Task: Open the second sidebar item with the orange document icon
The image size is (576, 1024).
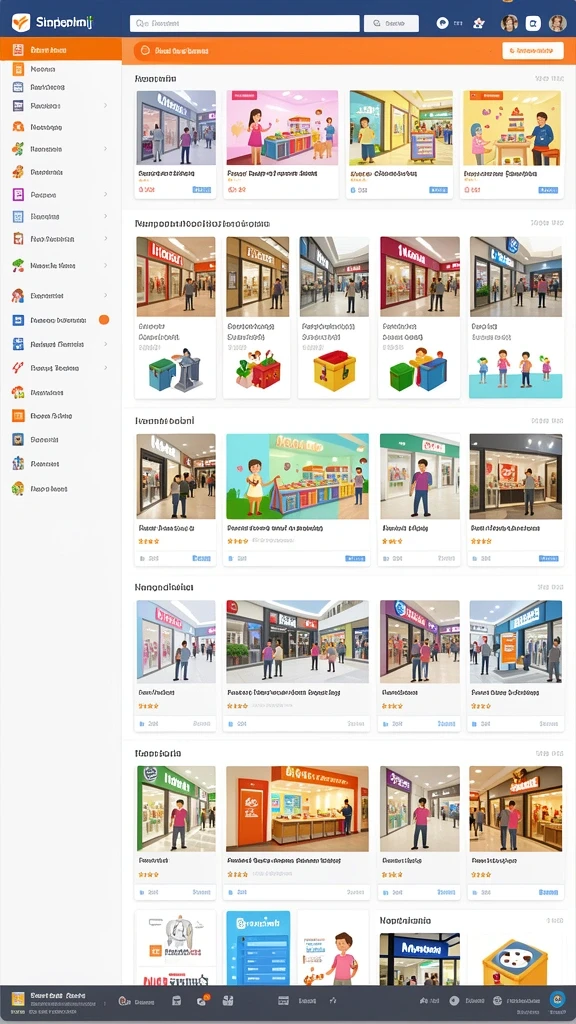Action: pyautogui.click(x=61, y=69)
